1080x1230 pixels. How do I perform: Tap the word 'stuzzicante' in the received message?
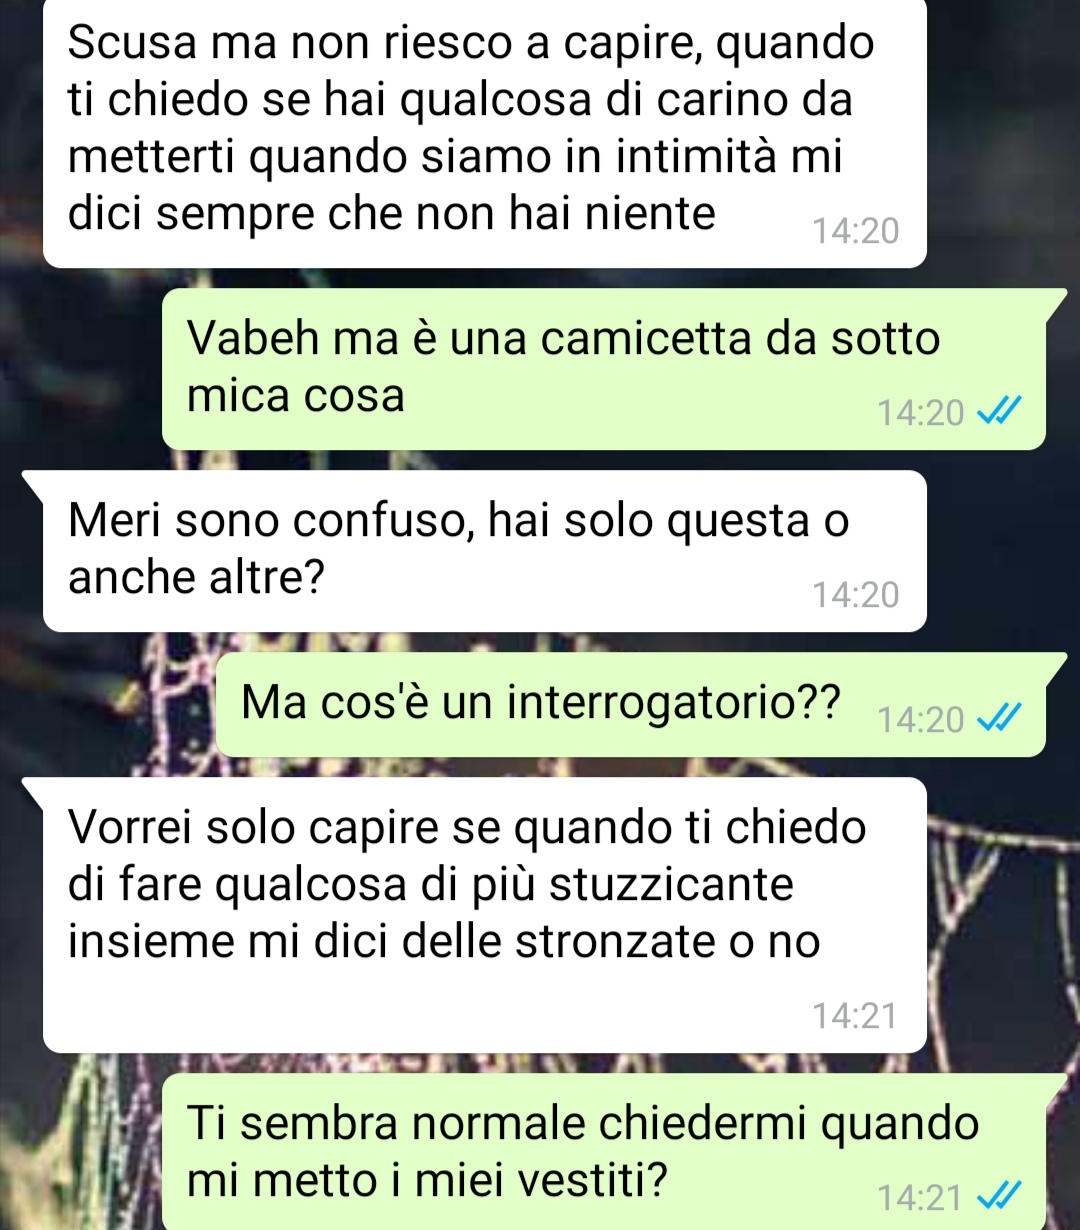pyautogui.click(x=671, y=885)
